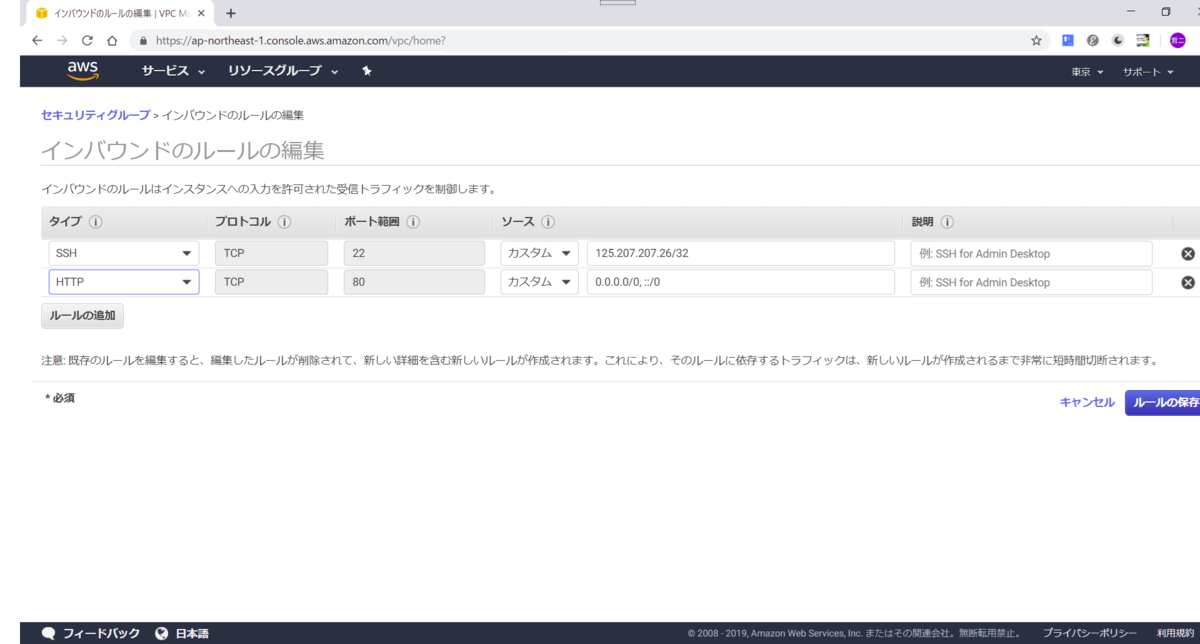This screenshot has height=644, width=1200.
Task: Click the browser home icon
Action: [111, 40]
